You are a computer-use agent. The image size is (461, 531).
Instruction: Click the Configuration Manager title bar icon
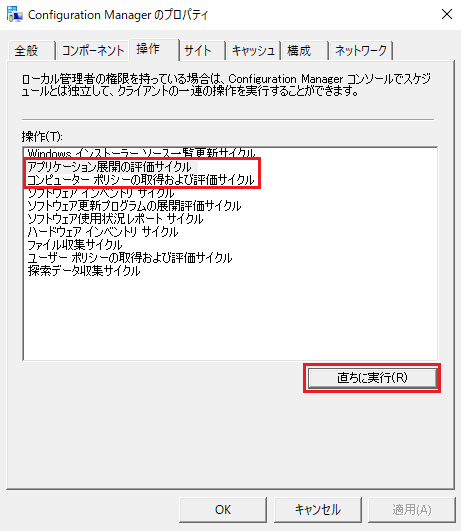click(x=15, y=15)
